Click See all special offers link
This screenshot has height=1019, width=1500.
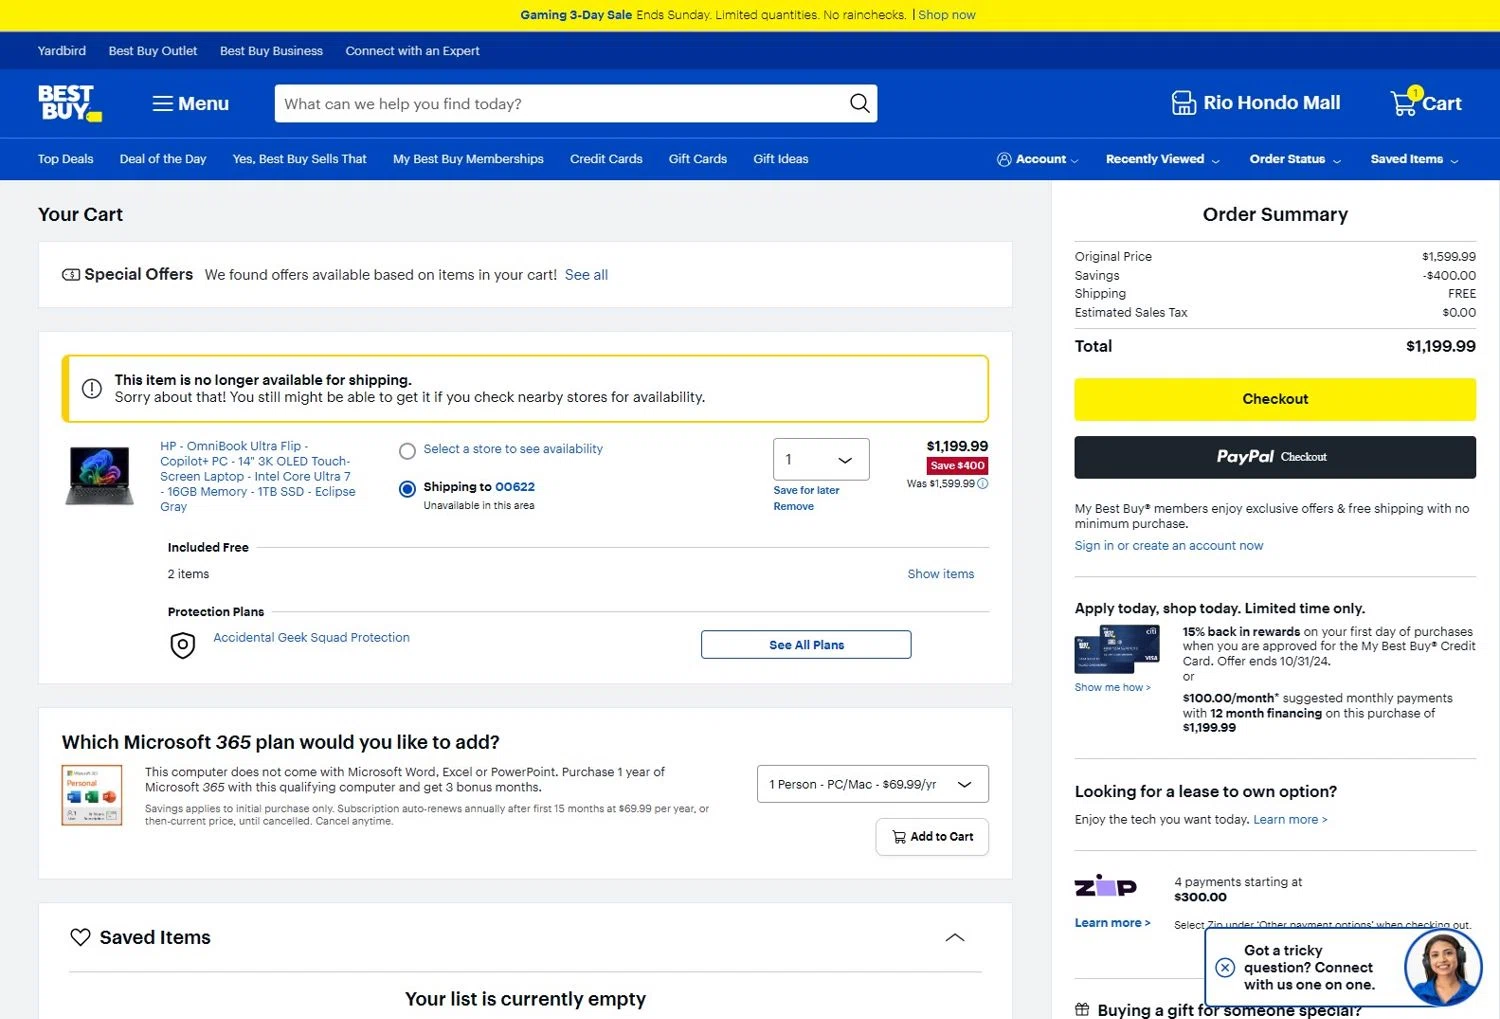pos(586,275)
